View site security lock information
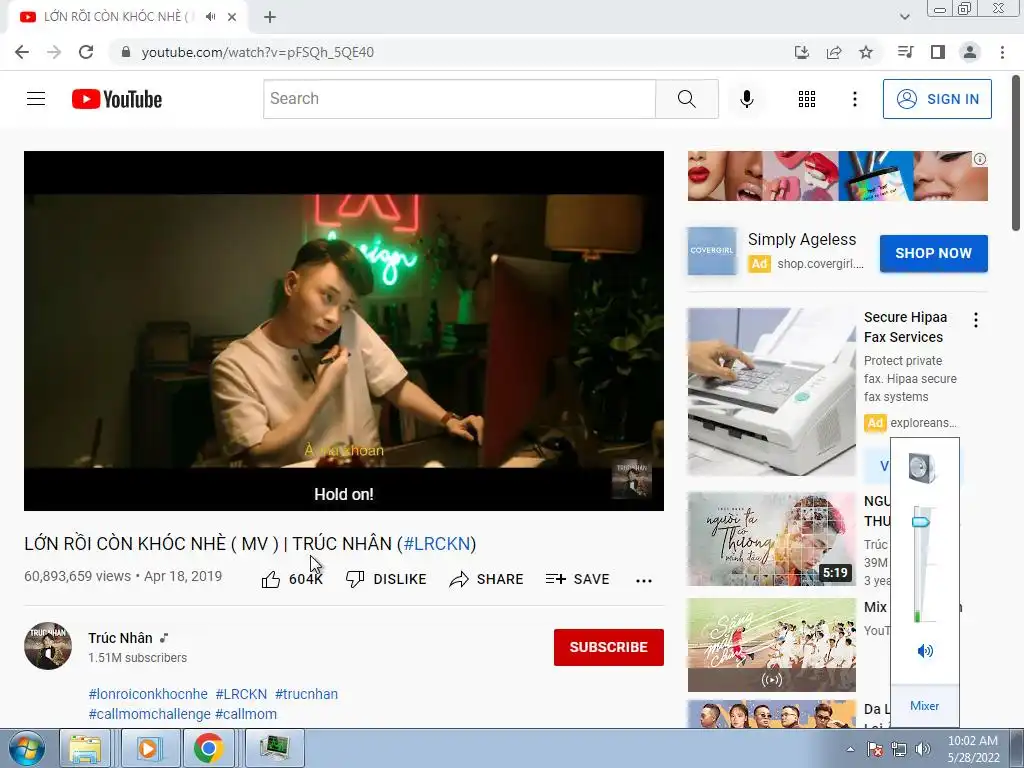1024x768 pixels. pos(126,52)
